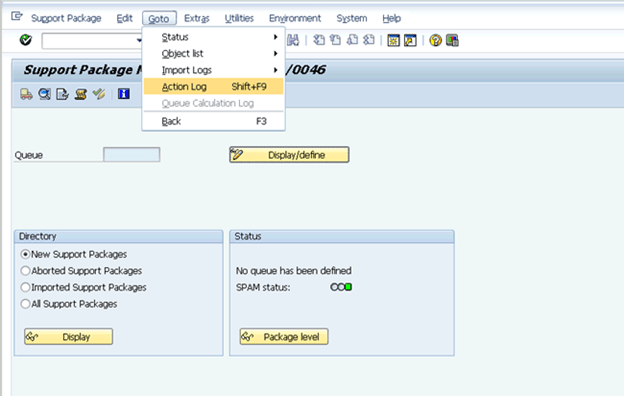Click the Display button in Directory
624x396 pixels.
point(68,337)
